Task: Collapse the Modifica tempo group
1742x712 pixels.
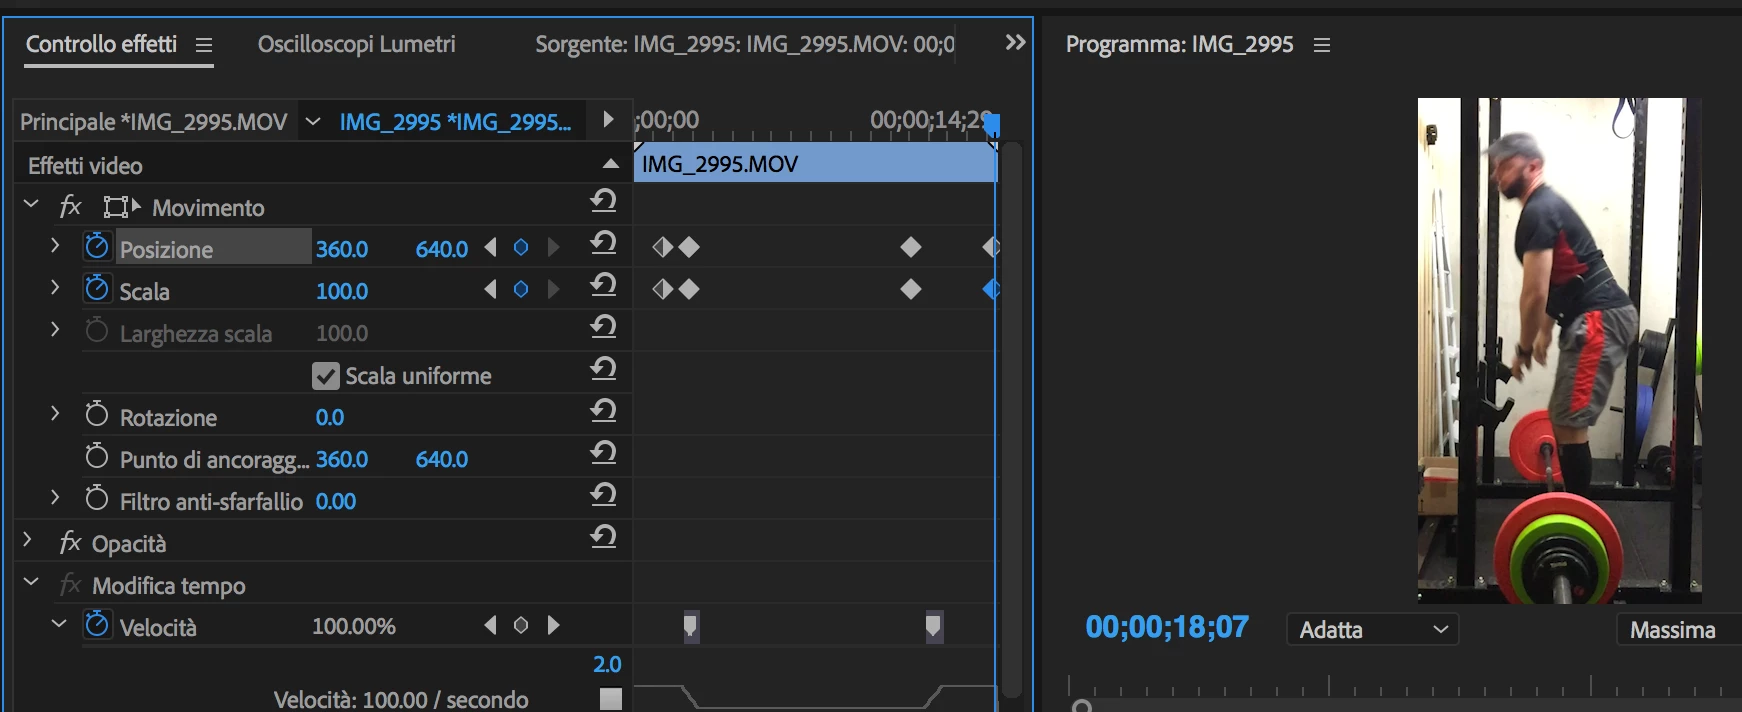Action: [31, 582]
